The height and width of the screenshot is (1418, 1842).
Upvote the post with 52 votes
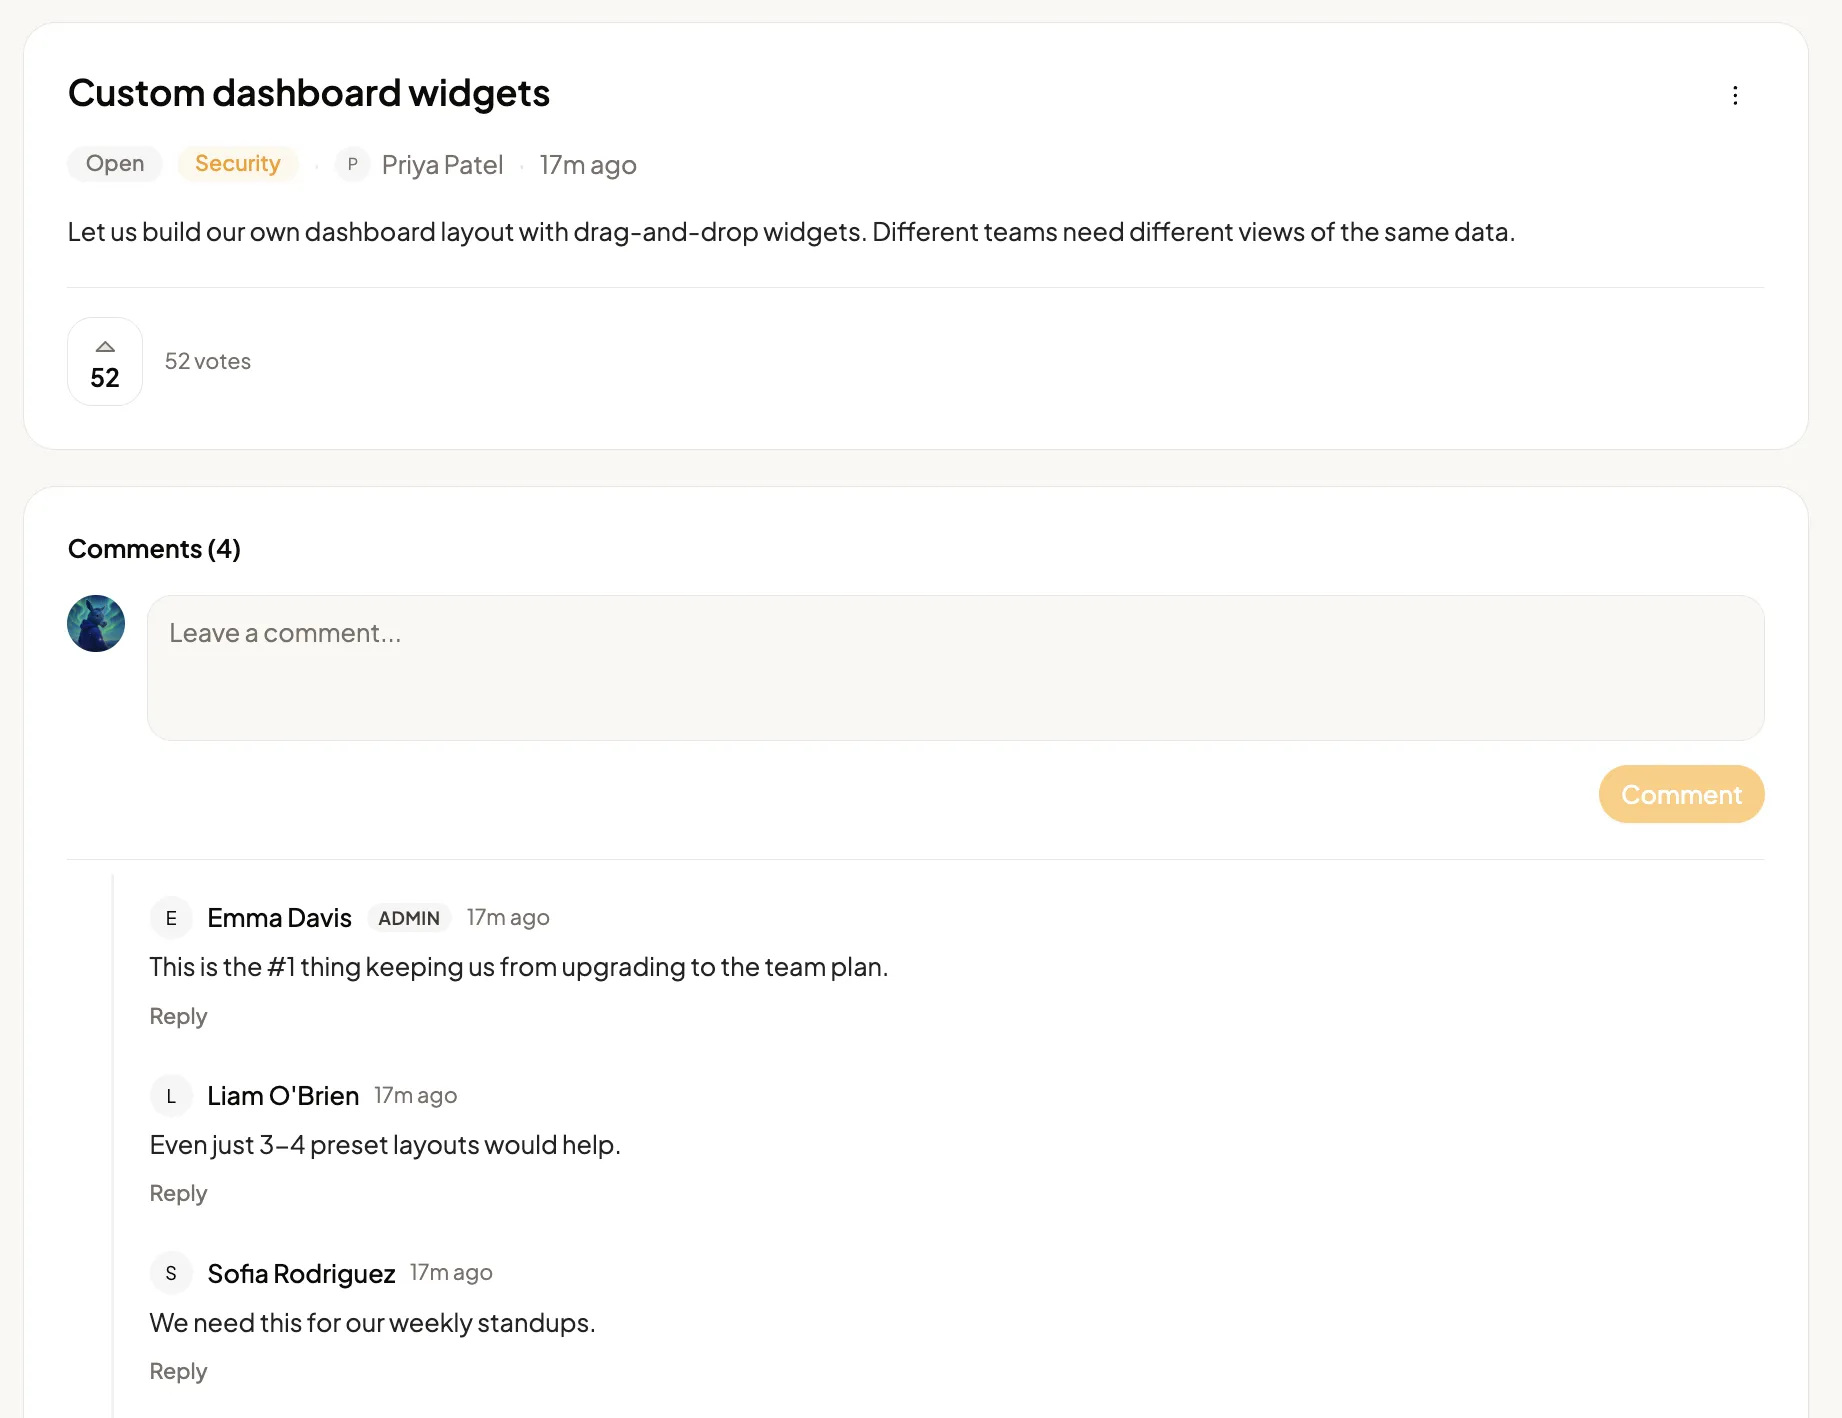105,362
